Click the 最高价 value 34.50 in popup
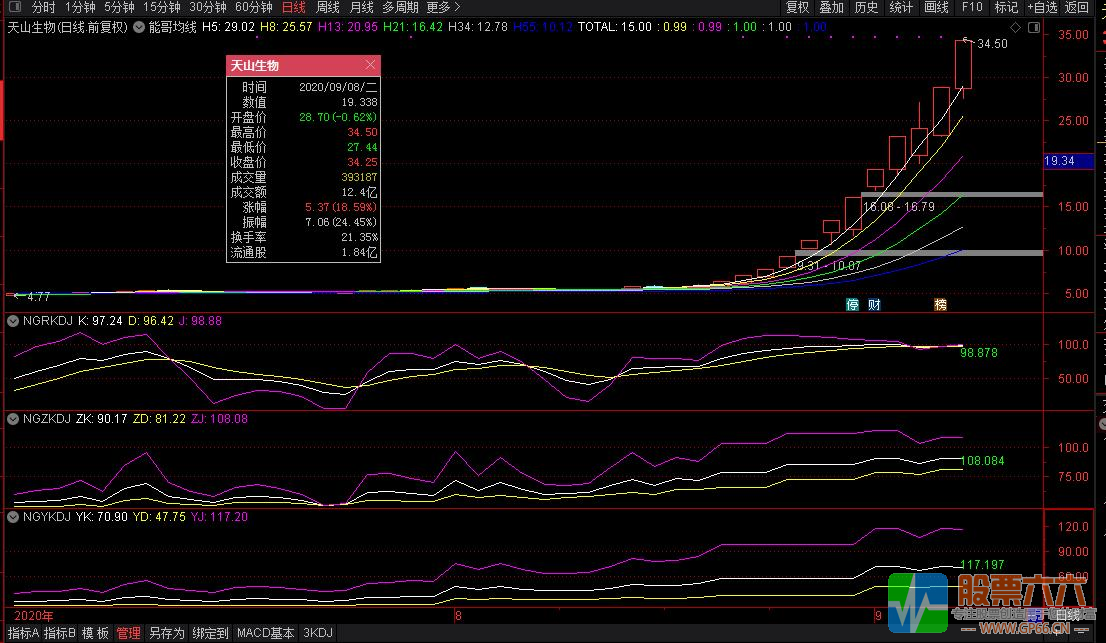Screen dimensions: 1106x643 pos(362,132)
